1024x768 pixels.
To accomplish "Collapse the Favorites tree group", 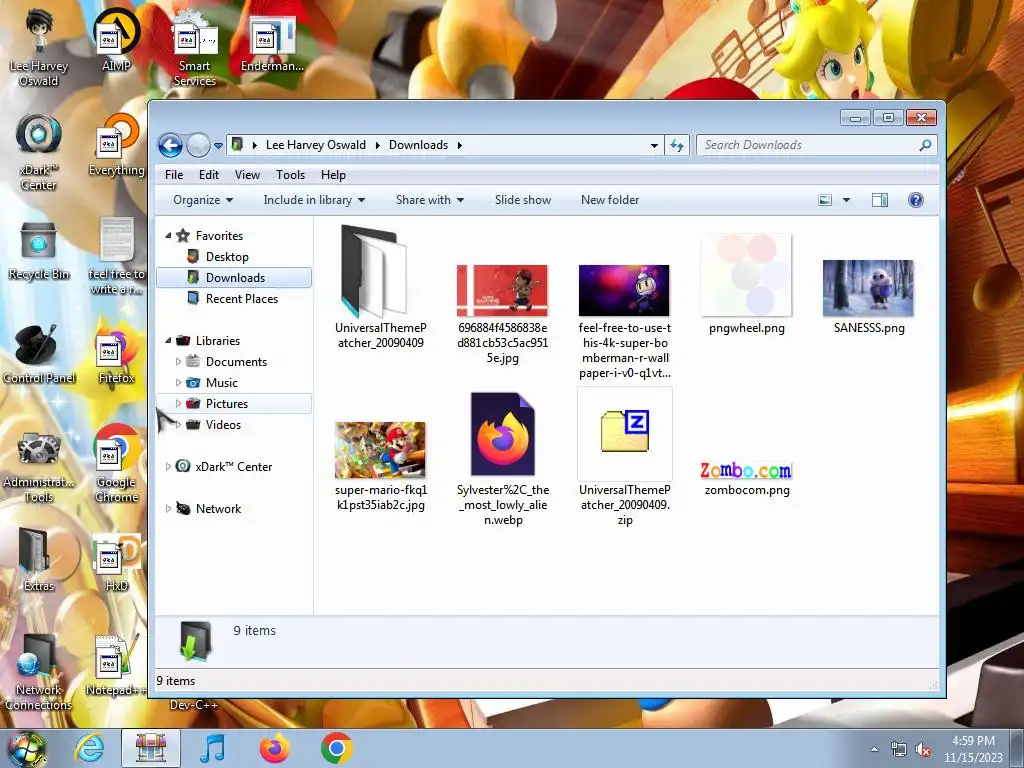I will pyautogui.click(x=168, y=235).
